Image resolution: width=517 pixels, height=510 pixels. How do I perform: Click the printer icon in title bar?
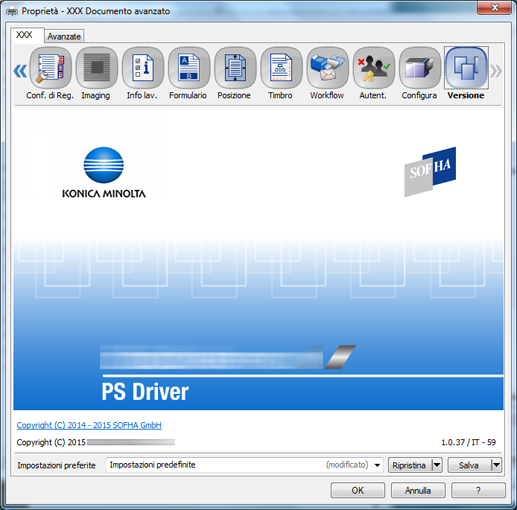point(12,11)
